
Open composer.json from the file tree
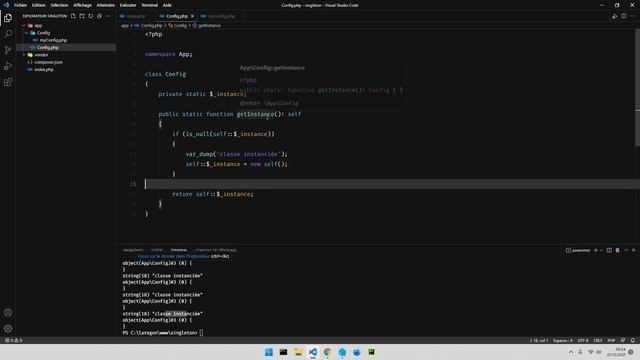tap(65, 62)
